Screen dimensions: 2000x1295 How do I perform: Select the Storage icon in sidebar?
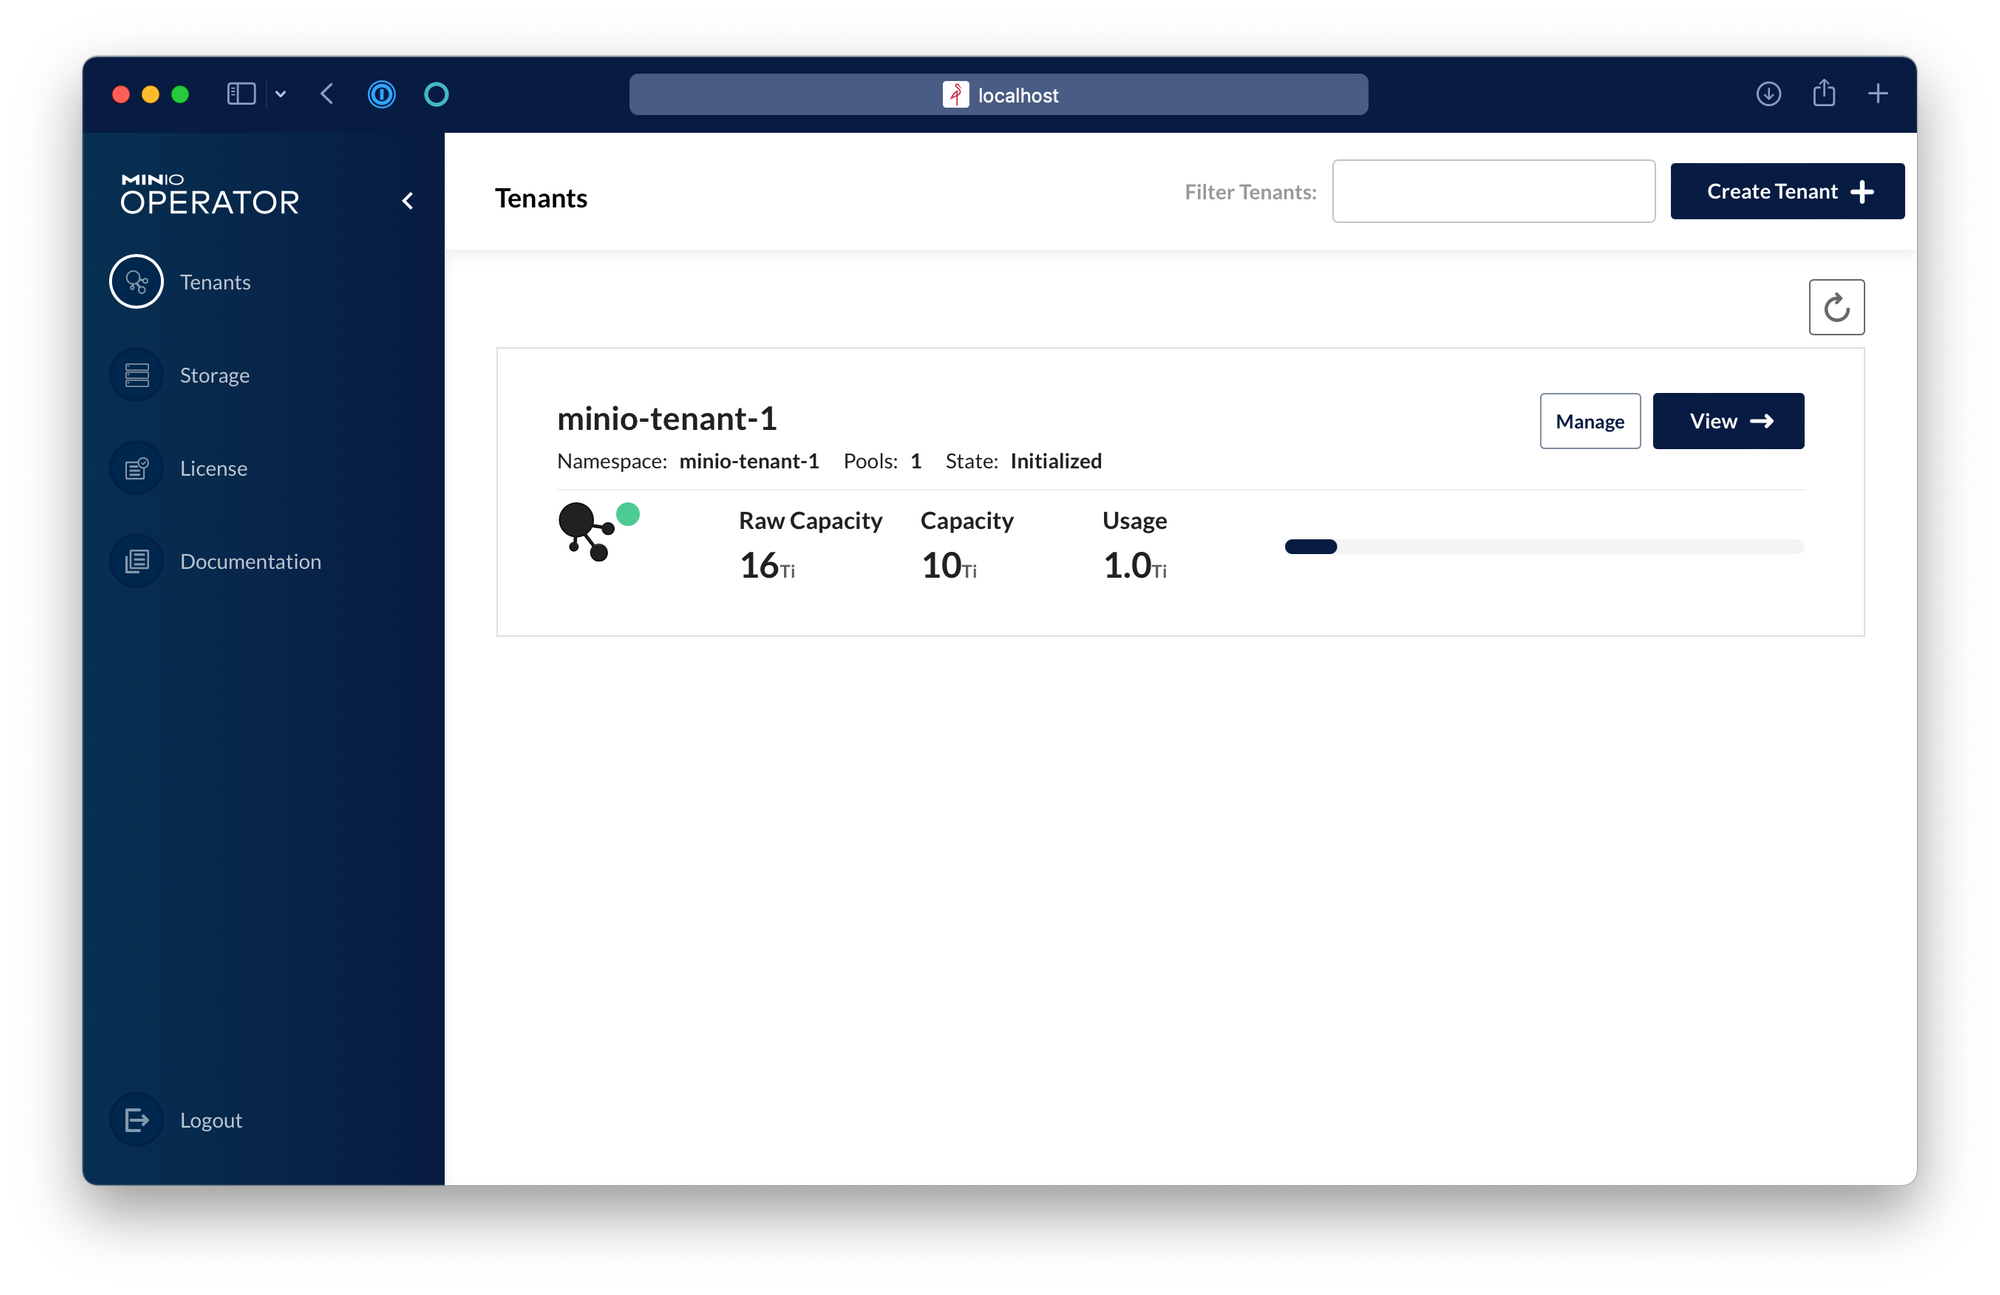[x=136, y=375]
